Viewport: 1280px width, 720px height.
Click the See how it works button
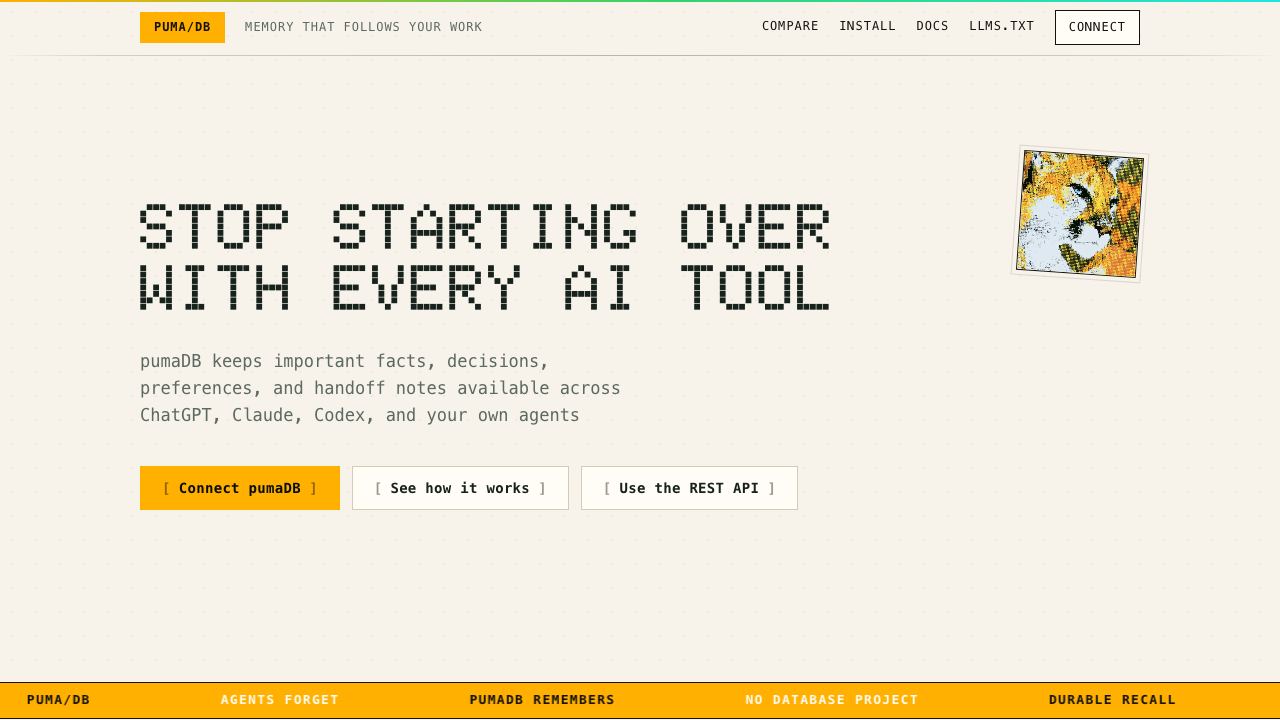pos(460,488)
